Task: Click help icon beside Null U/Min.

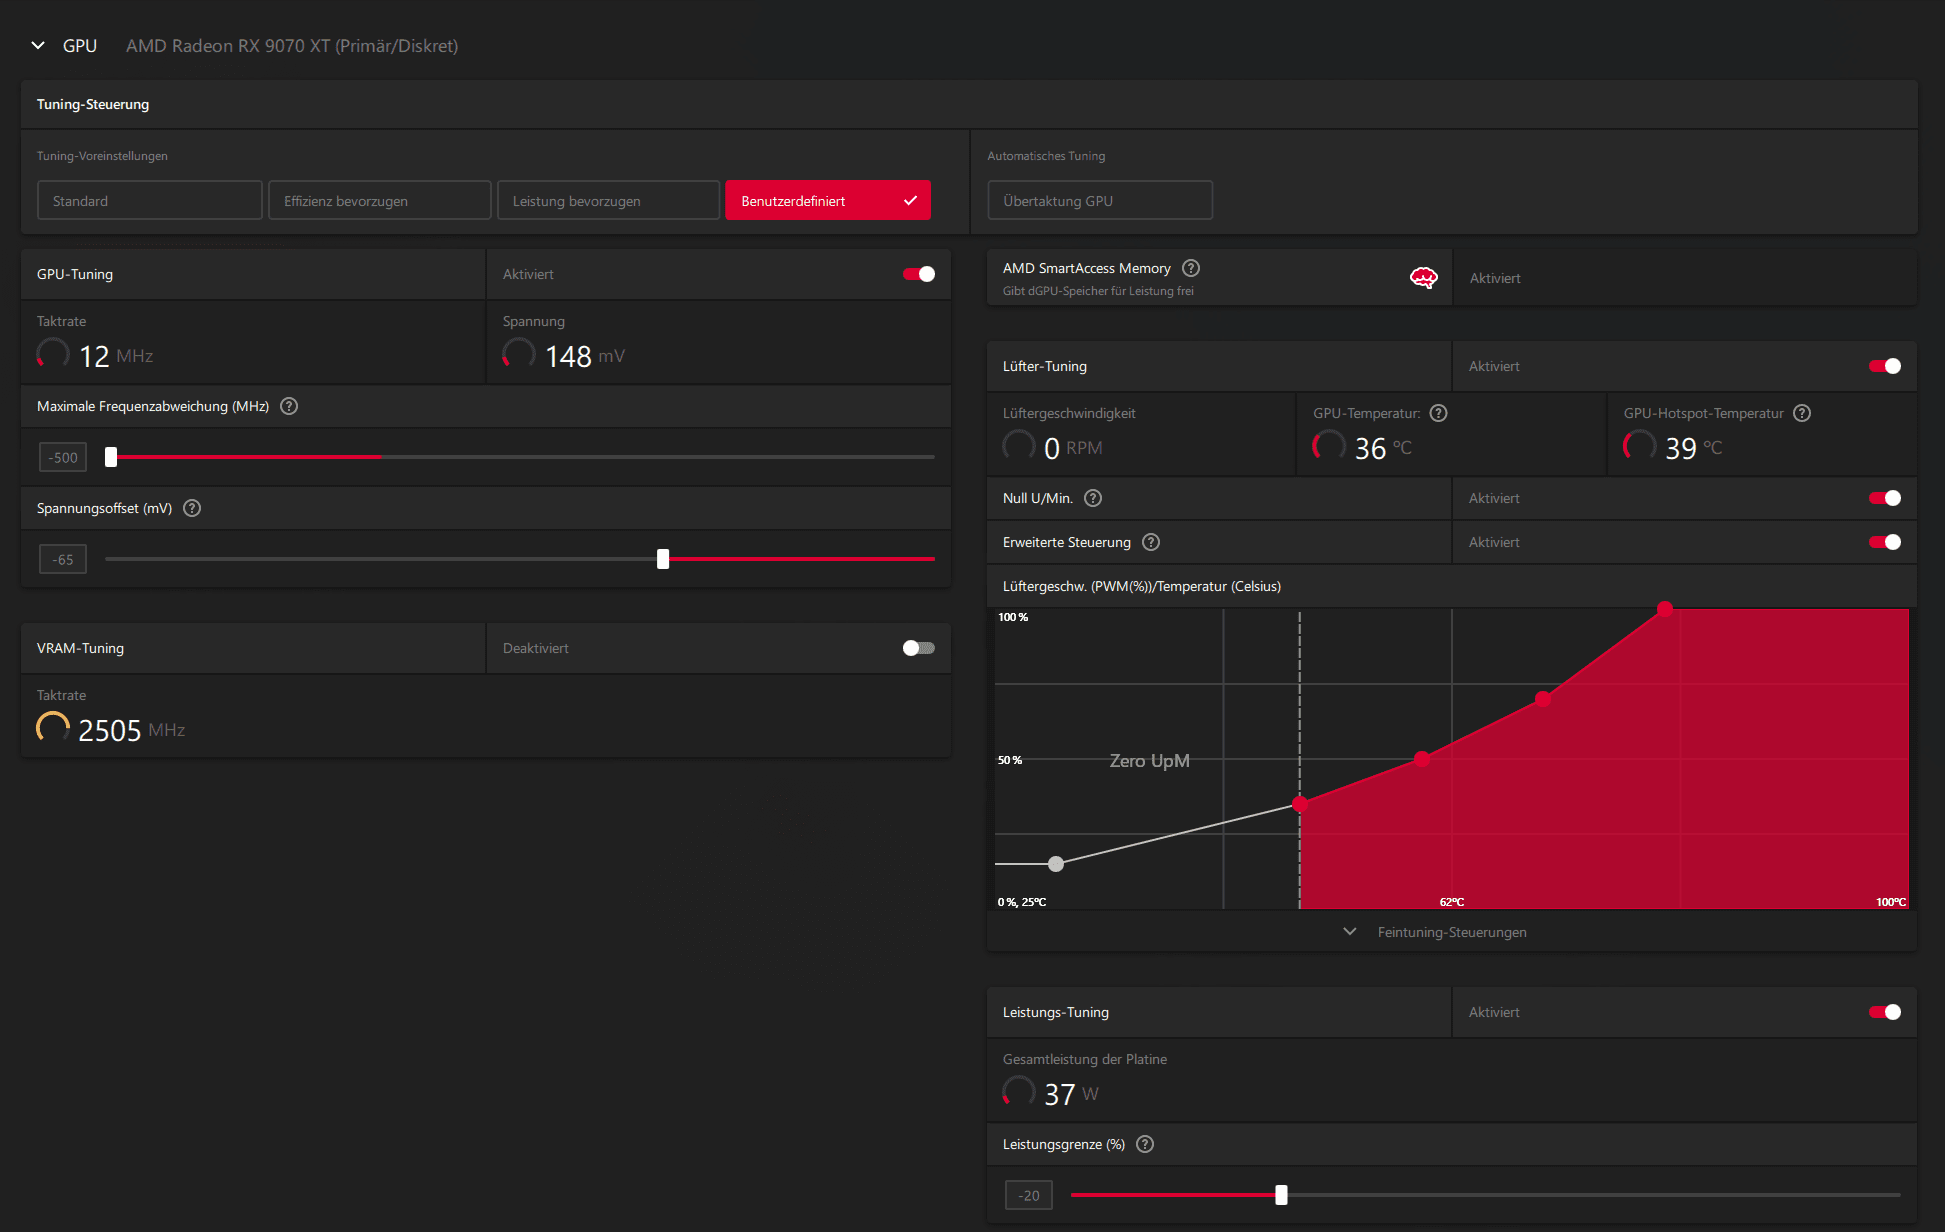Action: [x=1092, y=498]
